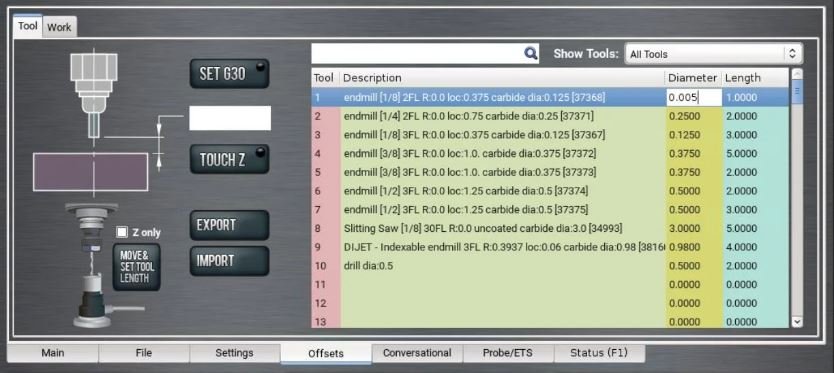This screenshot has width=834, height=373.
Task: Click length 1.0000 of tool 1
Action: [756, 97]
